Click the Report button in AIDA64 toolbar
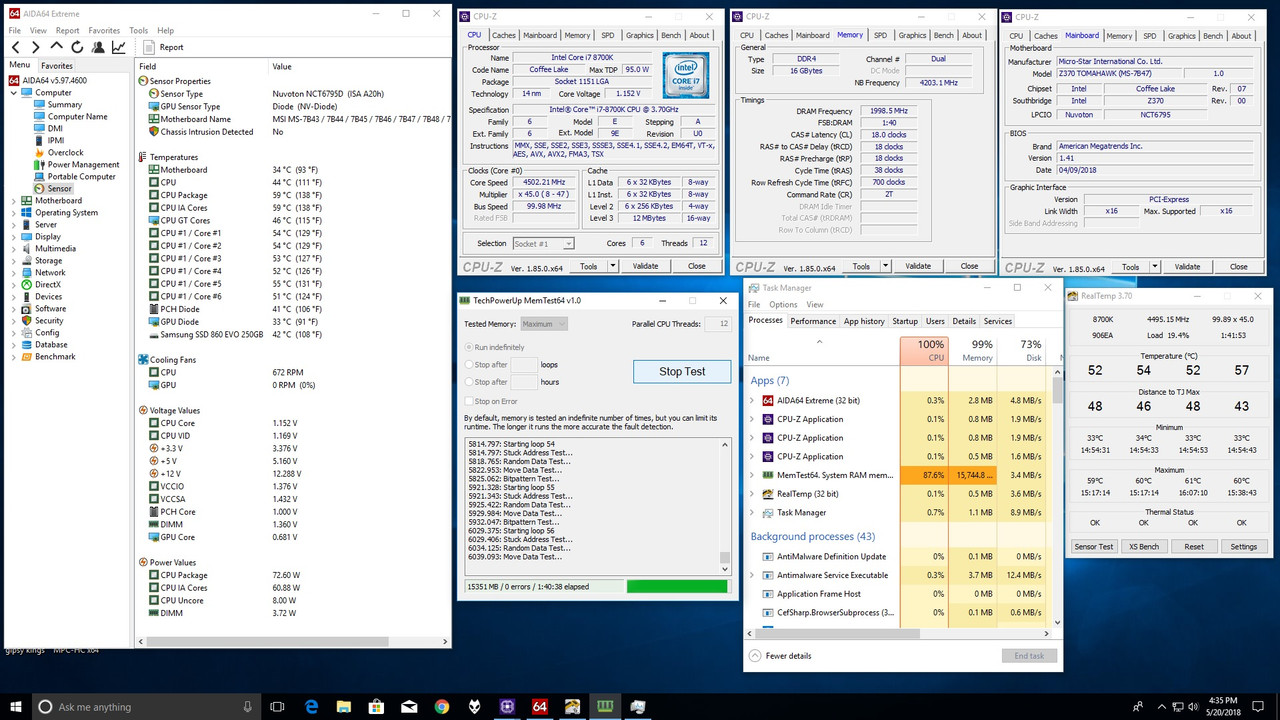 [164, 47]
